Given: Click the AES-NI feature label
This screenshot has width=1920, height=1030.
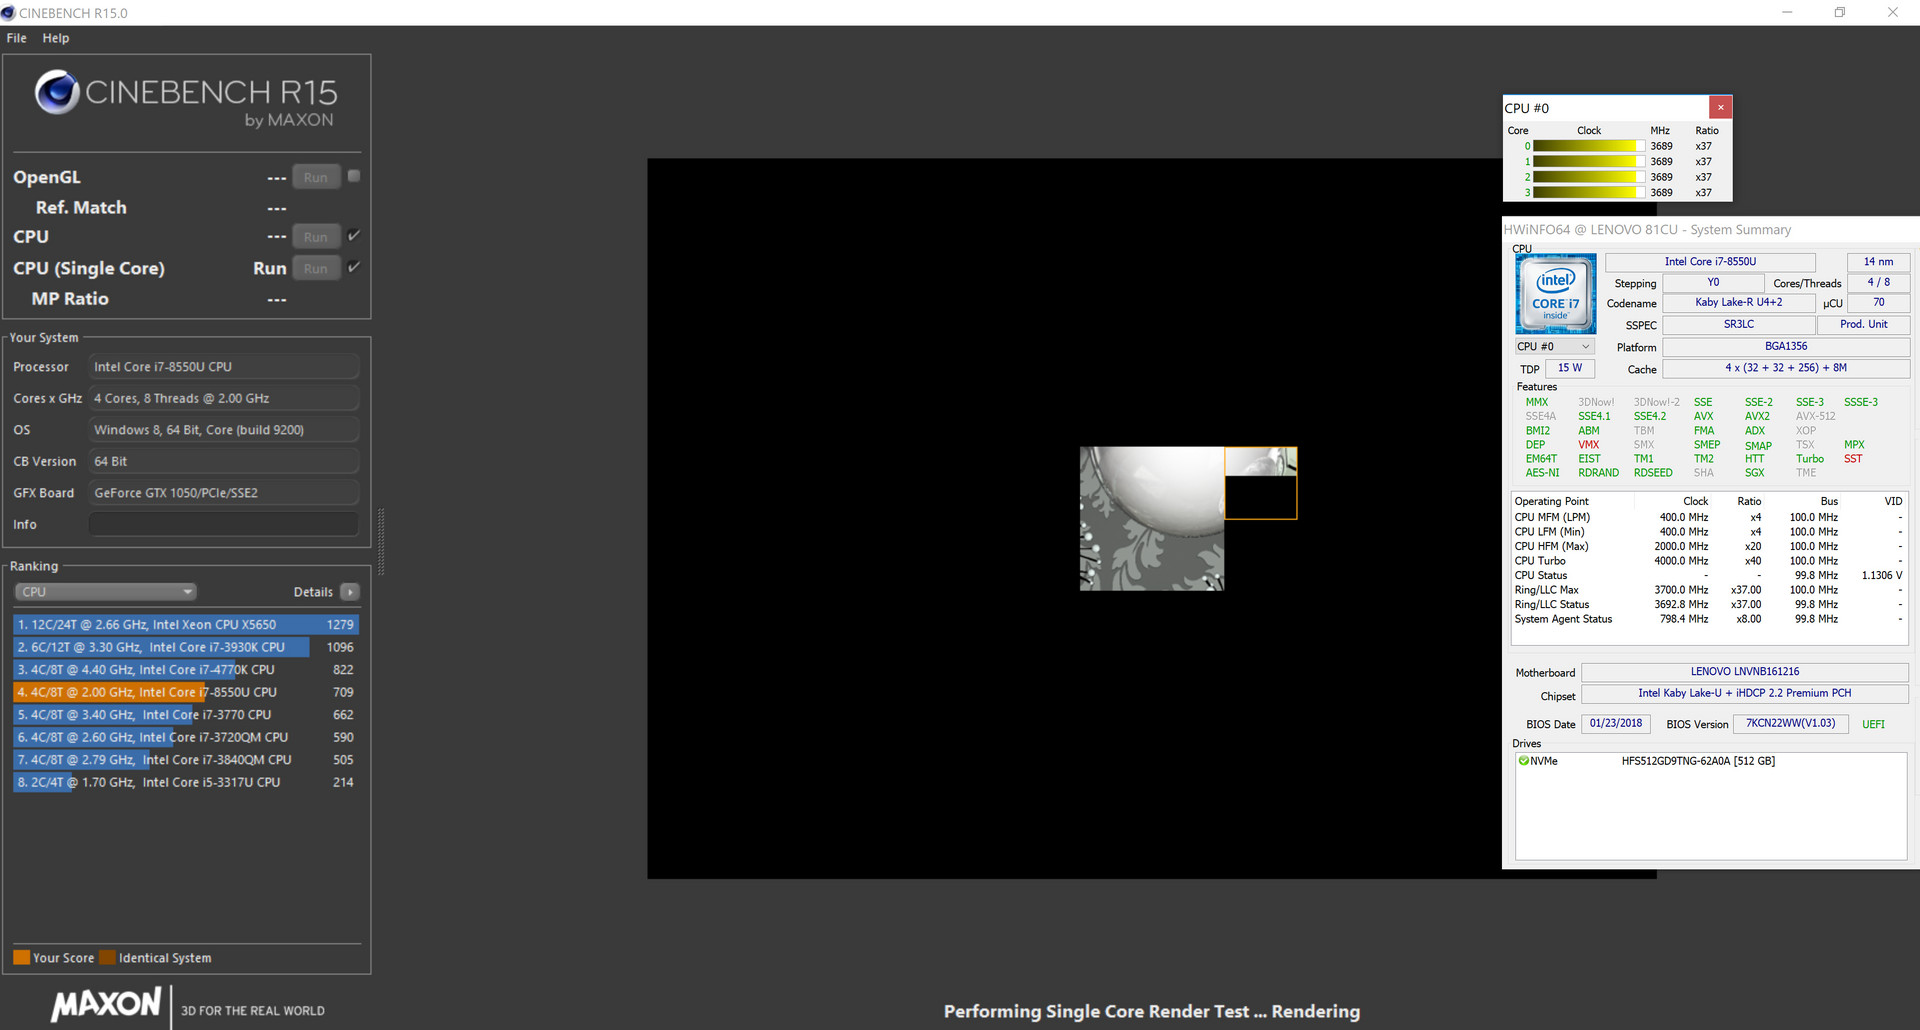Looking at the screenshot, I should (x=1542, y=473).
